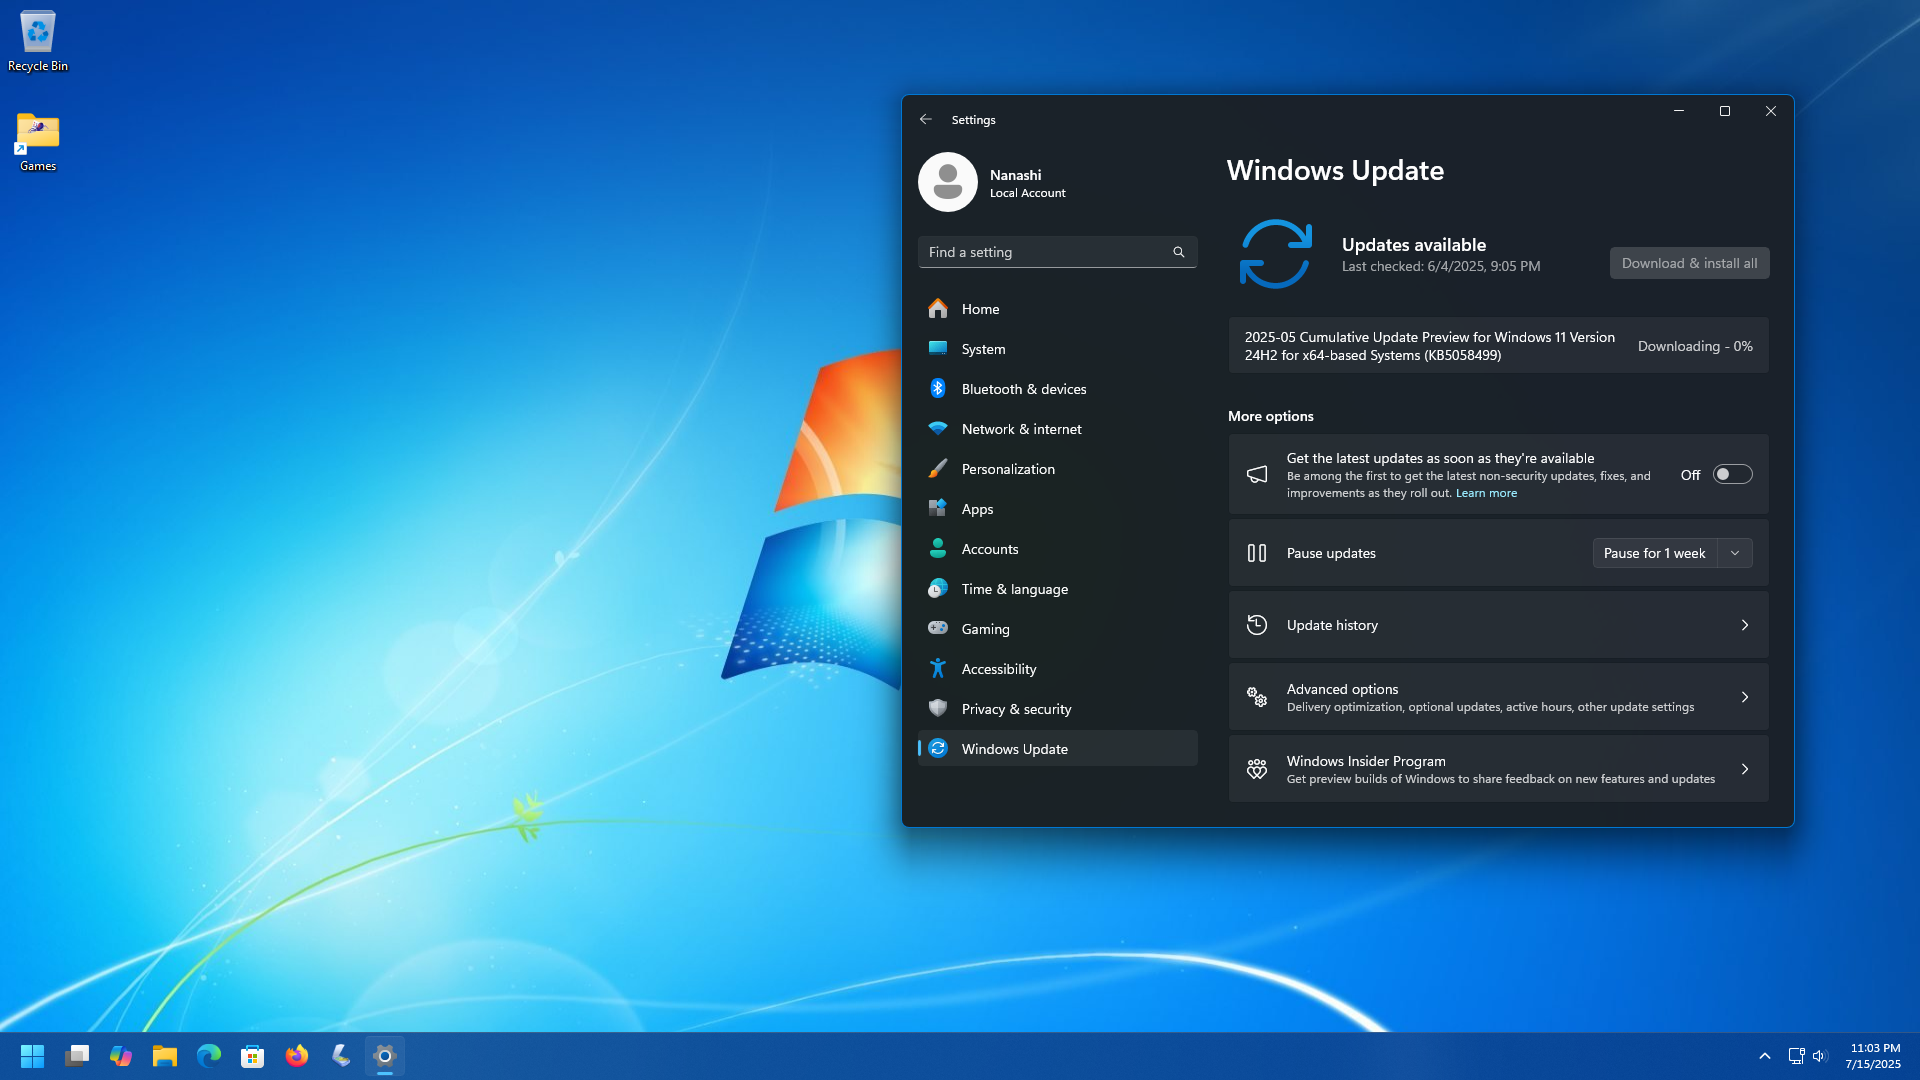Click the Nanashi user avatar
The height and width of the screenshot is (1080, 1920).
[x=947, y=182]
